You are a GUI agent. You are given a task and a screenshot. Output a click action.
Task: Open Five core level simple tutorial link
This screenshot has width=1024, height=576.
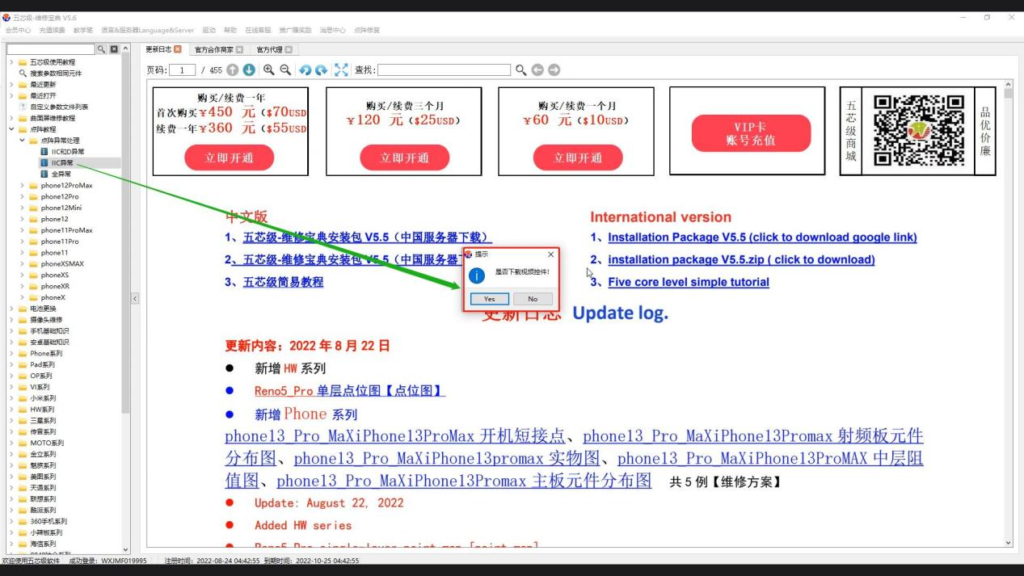pos(688,282)
